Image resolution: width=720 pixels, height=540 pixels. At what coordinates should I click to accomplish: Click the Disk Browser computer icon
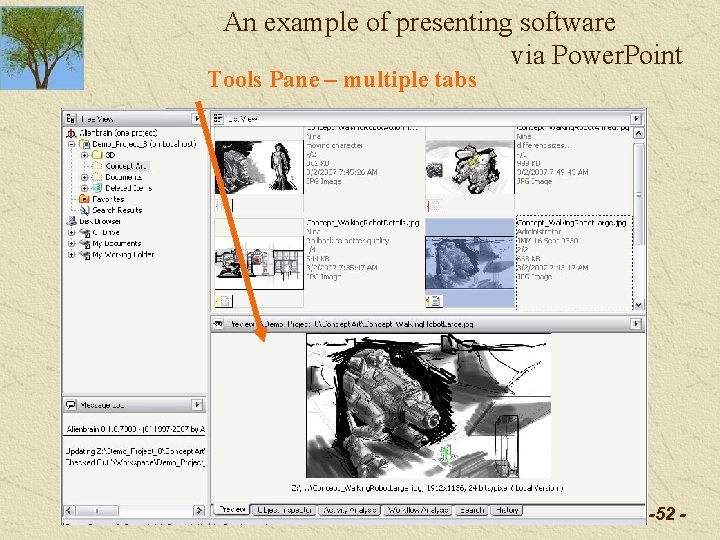(x=71, y=221)
